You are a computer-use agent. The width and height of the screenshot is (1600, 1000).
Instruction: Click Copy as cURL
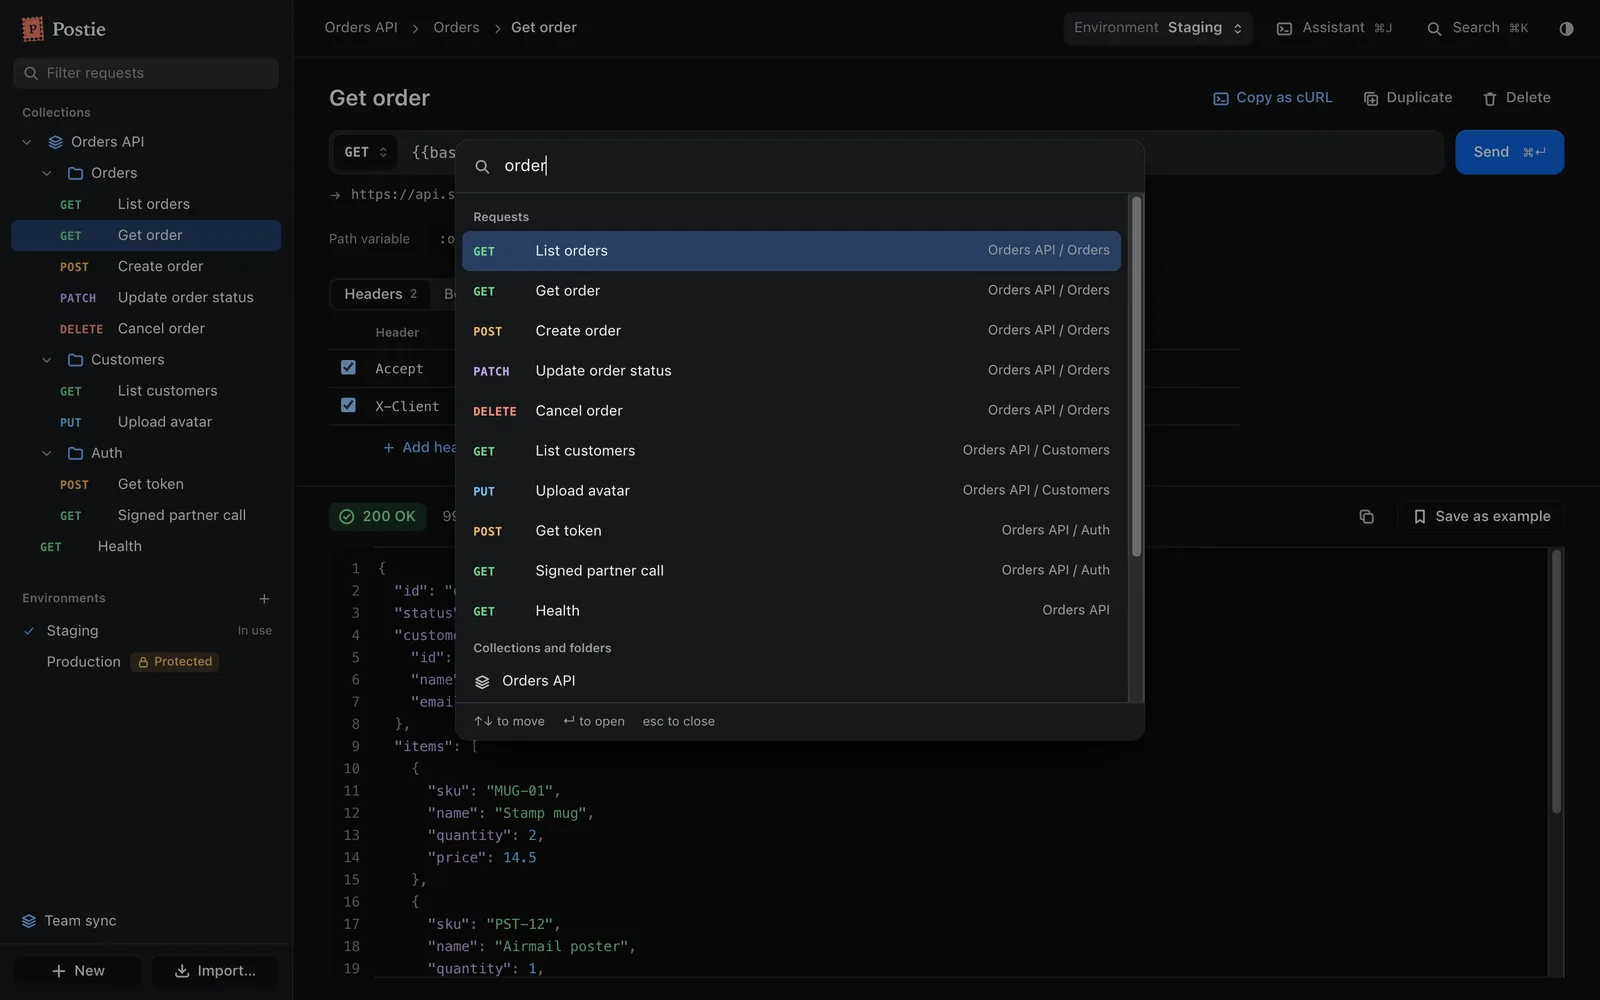click(x=1273, y=98)
